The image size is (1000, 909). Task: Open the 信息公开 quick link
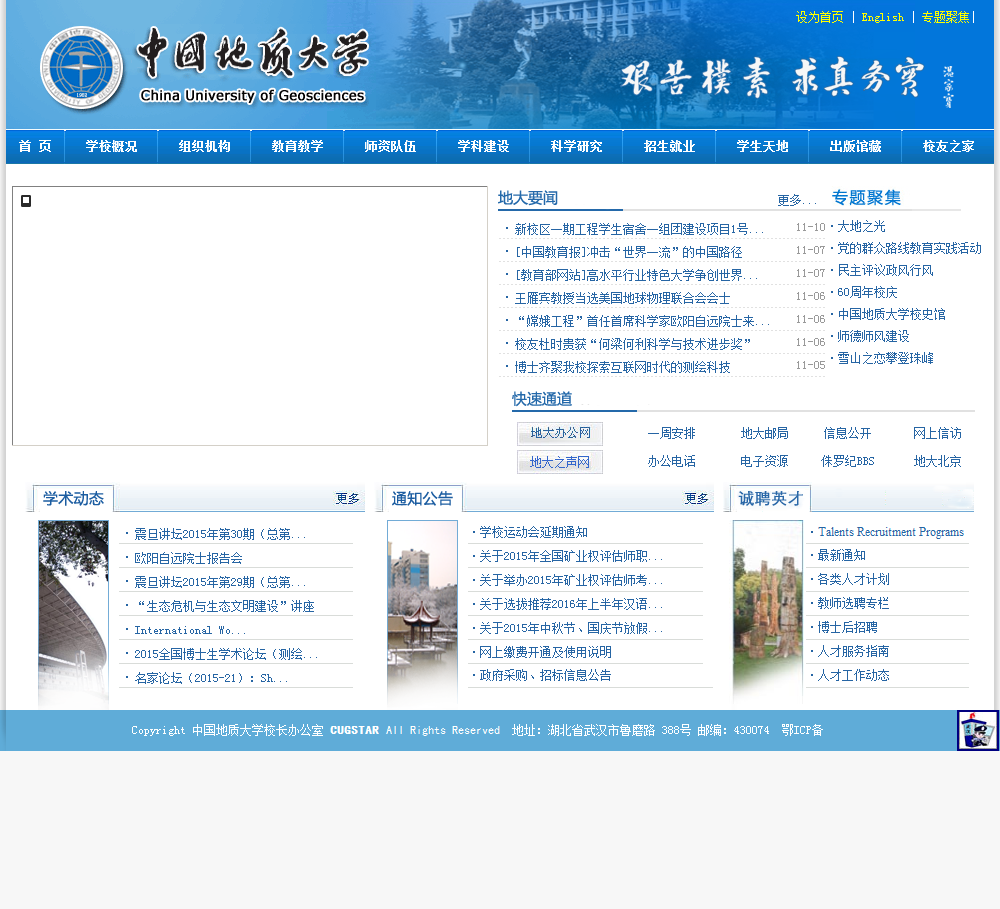coord(847,434)
